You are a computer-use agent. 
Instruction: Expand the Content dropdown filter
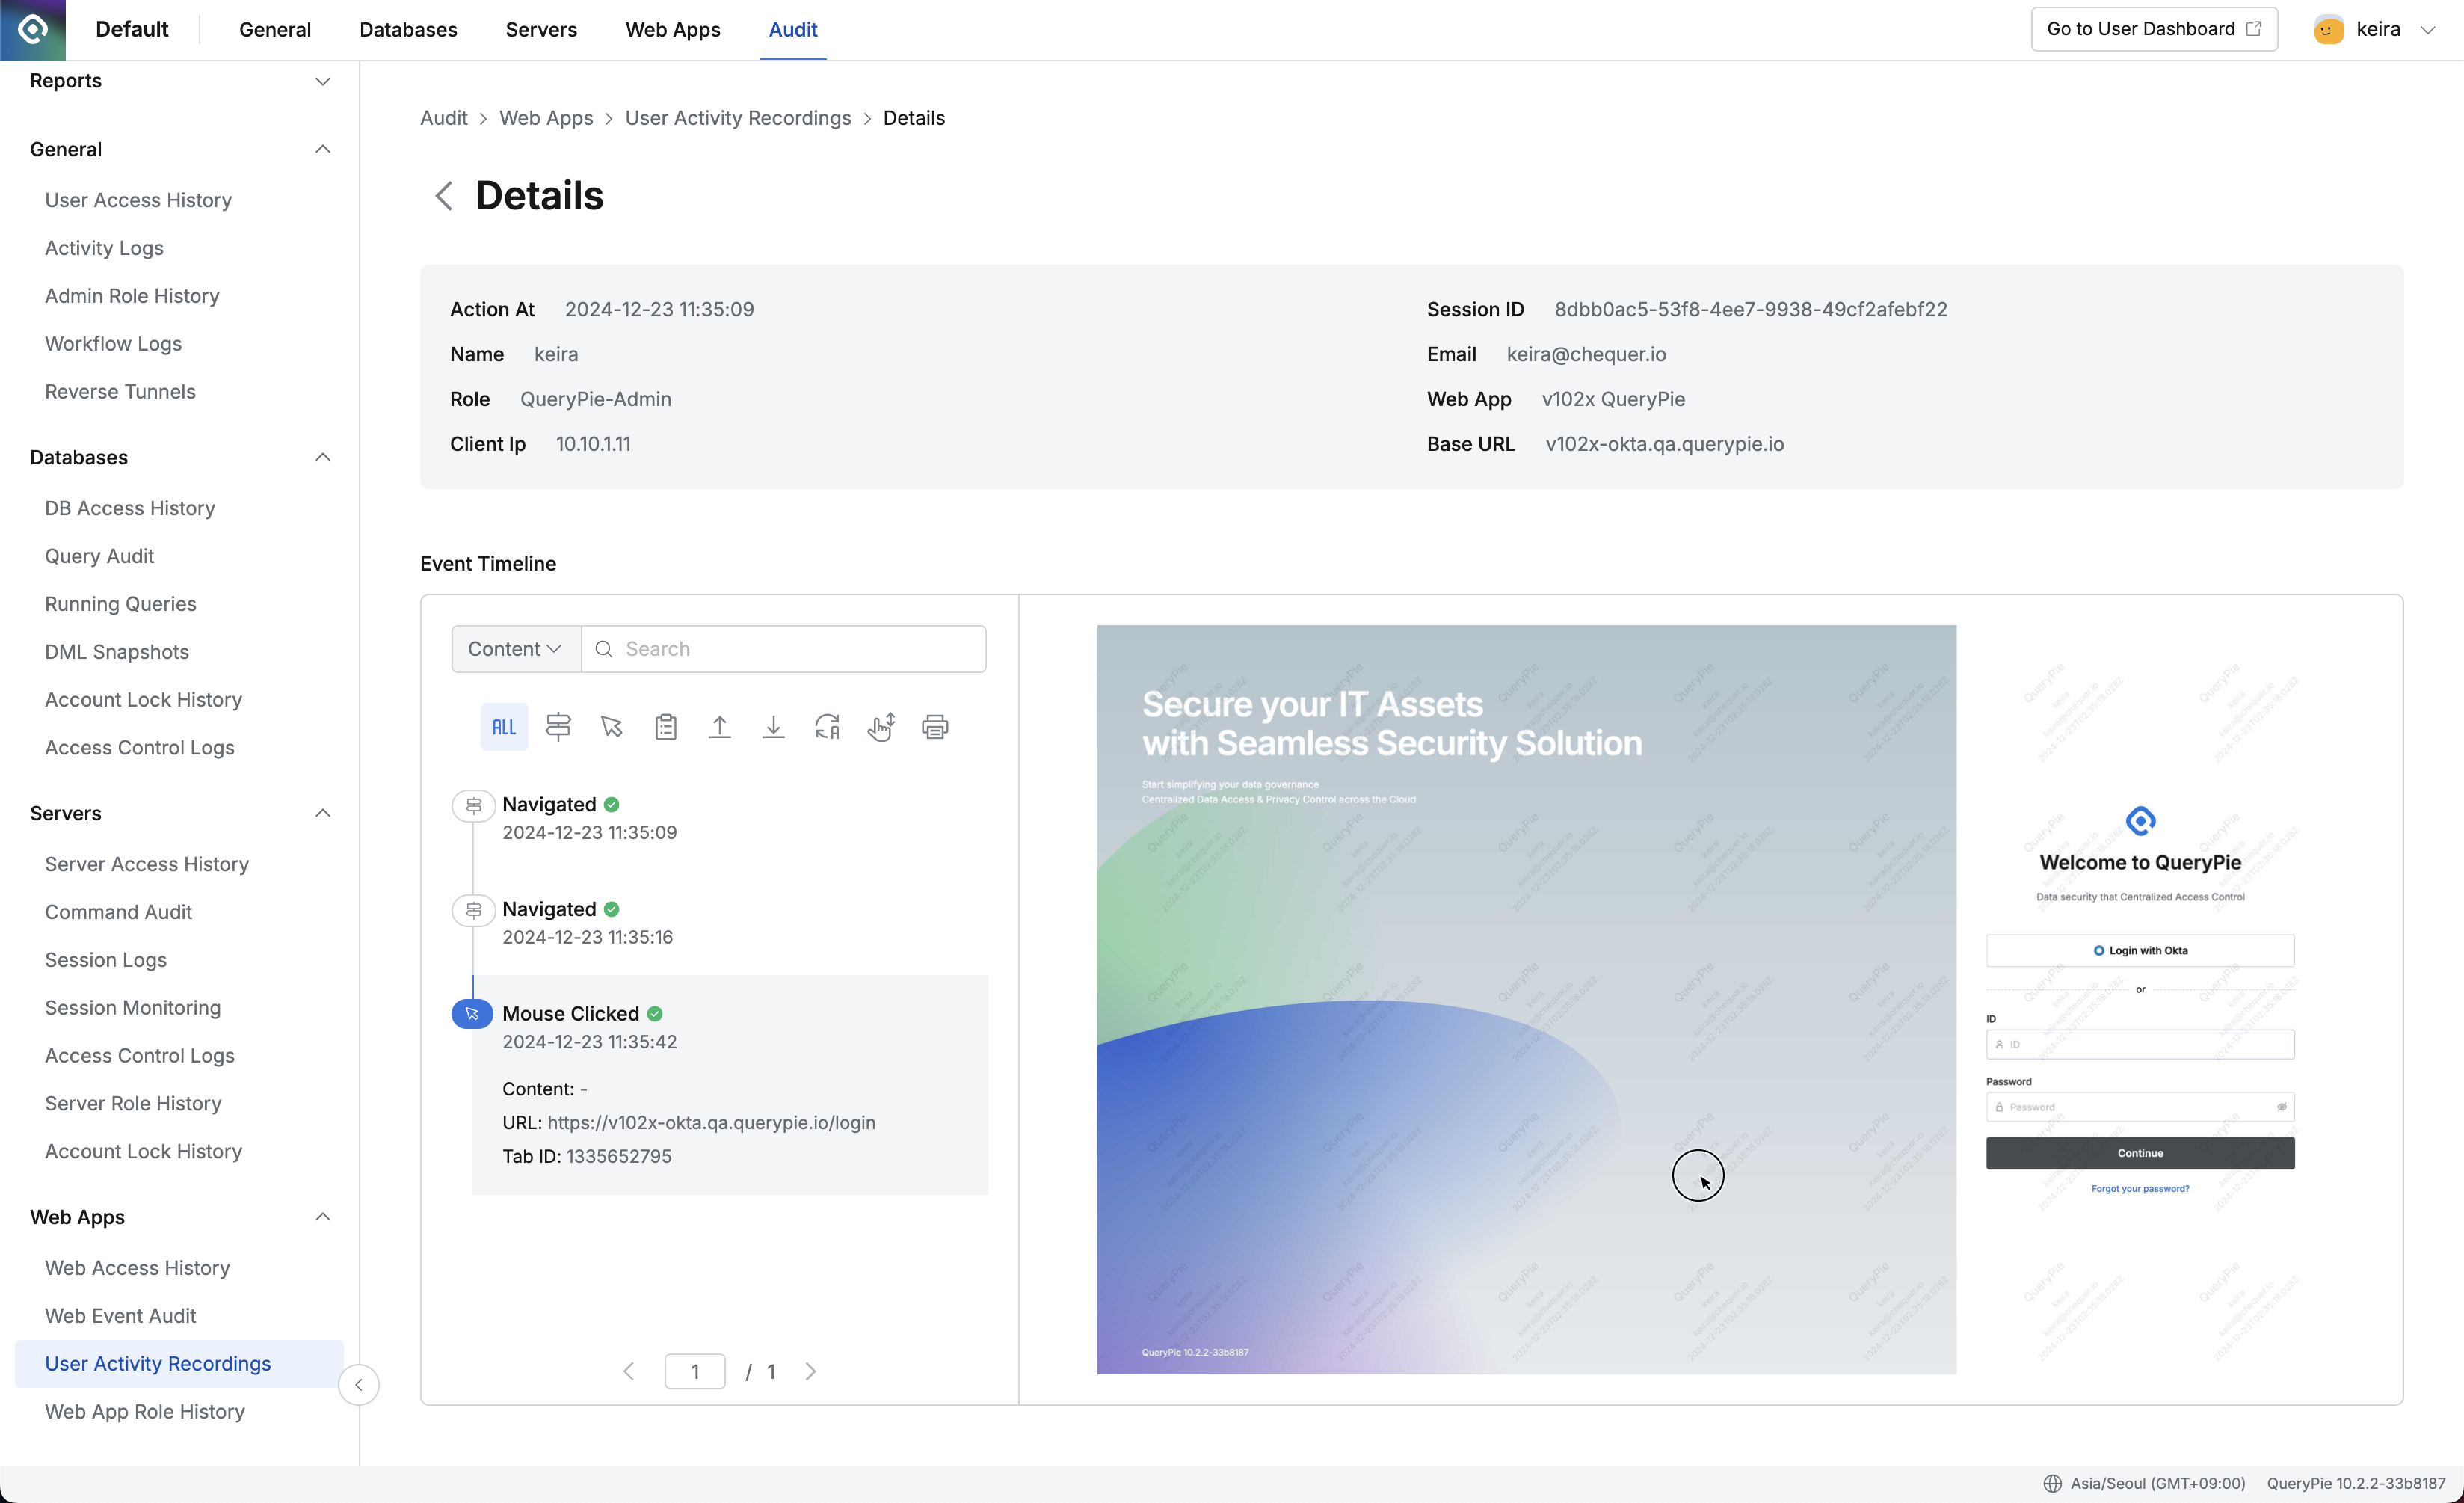tap(512, 648)
